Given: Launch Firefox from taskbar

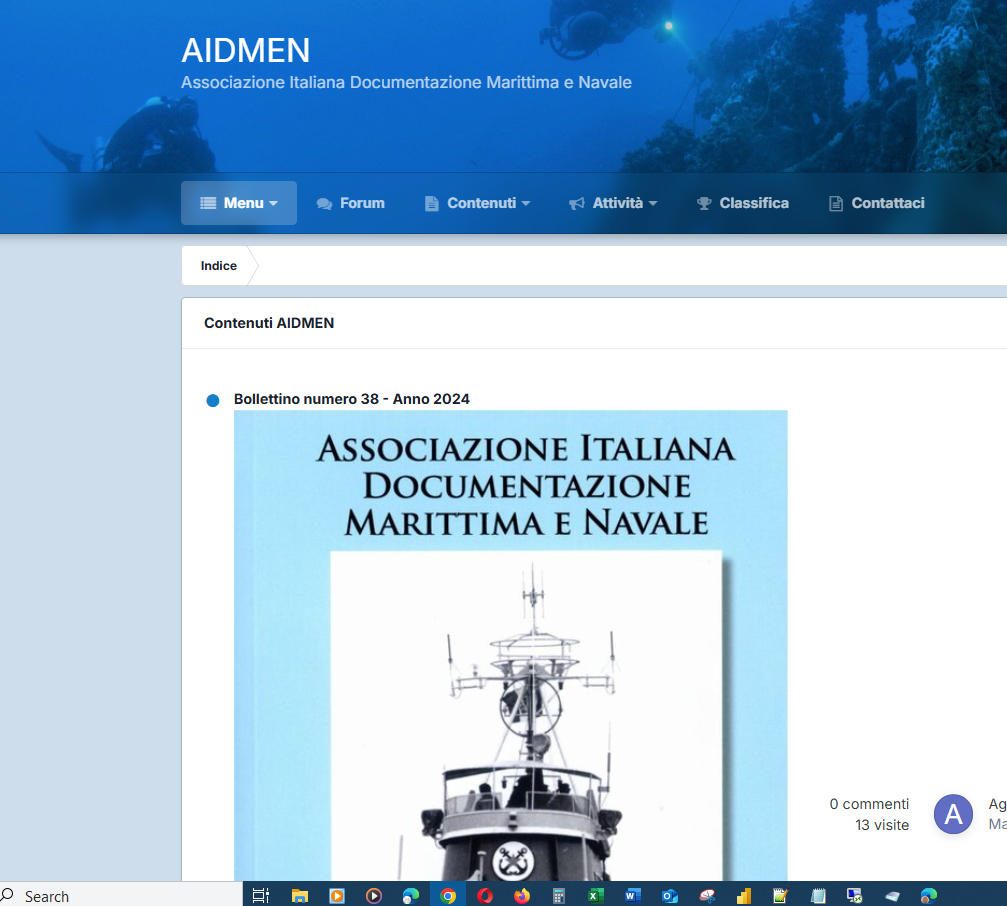Looking at the screenshot, I should [522, 895].
